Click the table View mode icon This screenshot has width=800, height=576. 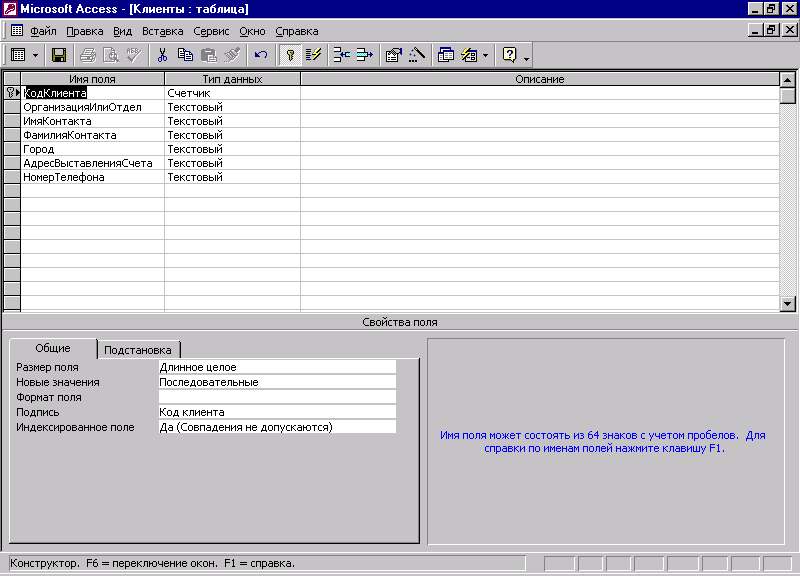pos(18,55)
